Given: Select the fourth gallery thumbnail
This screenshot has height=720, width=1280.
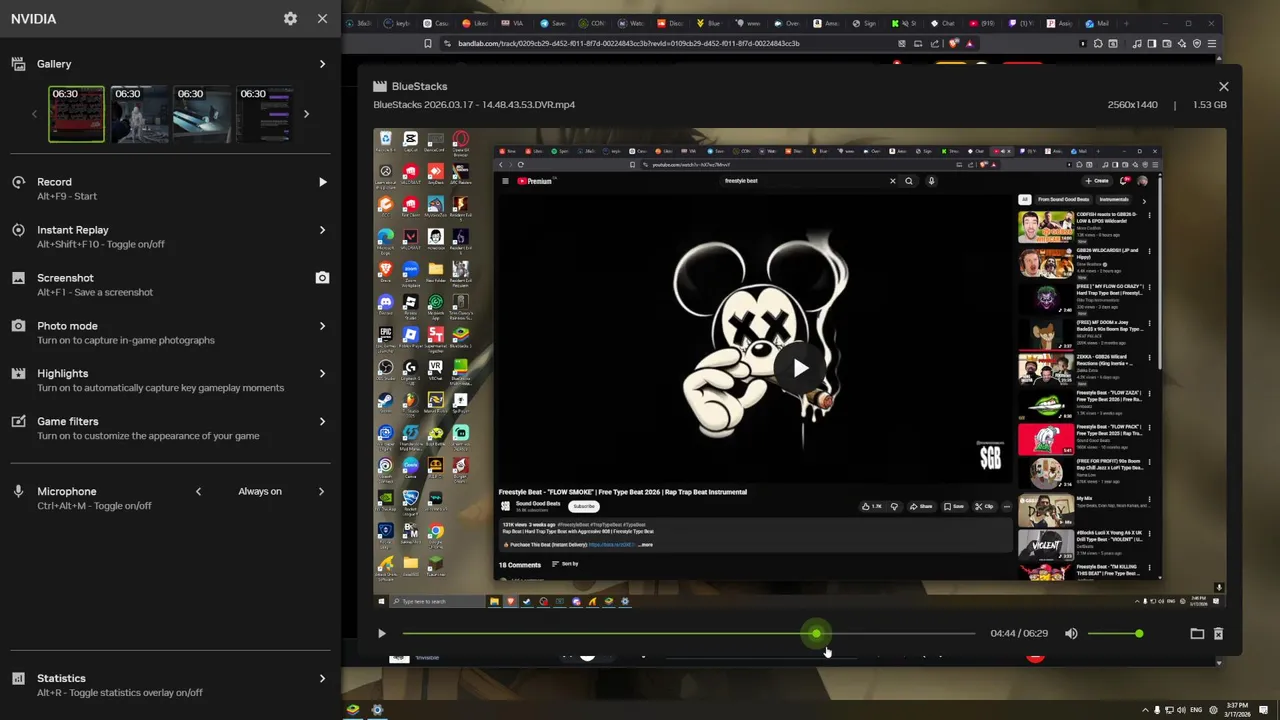Looking at the screenshot, I should click(x=265, y=113).
